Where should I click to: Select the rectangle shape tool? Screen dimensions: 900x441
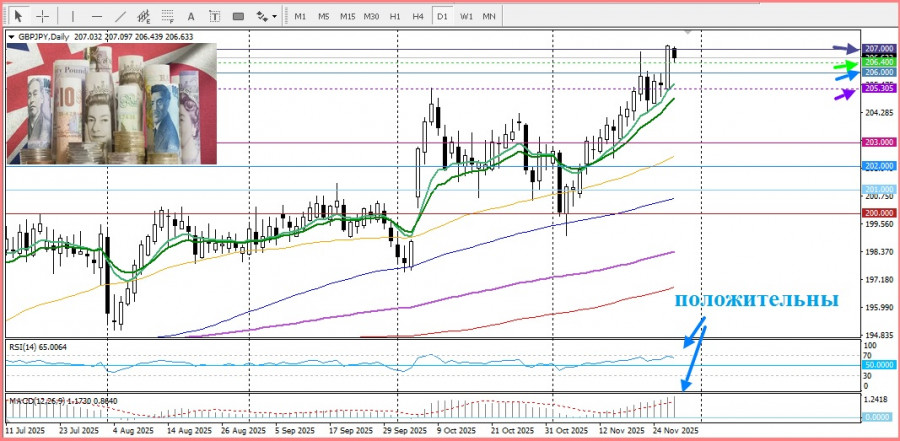click(238, 16)
